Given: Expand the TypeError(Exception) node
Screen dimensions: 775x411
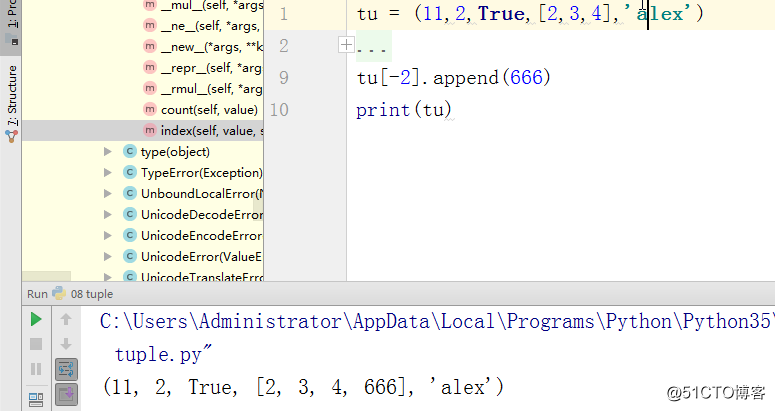Looking at the screenshot, I should 107,172.
